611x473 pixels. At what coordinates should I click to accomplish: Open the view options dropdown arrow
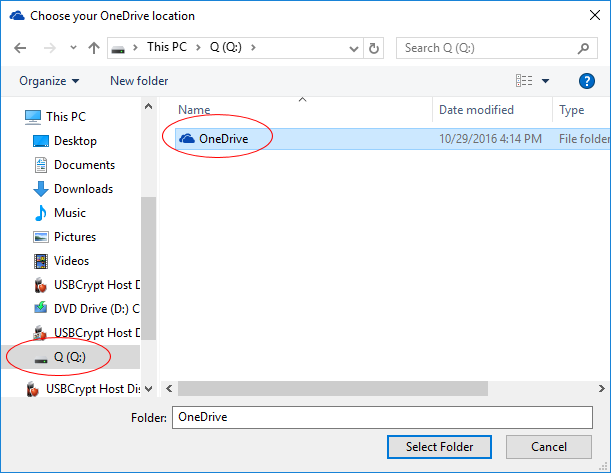click(x=546, y=81)
